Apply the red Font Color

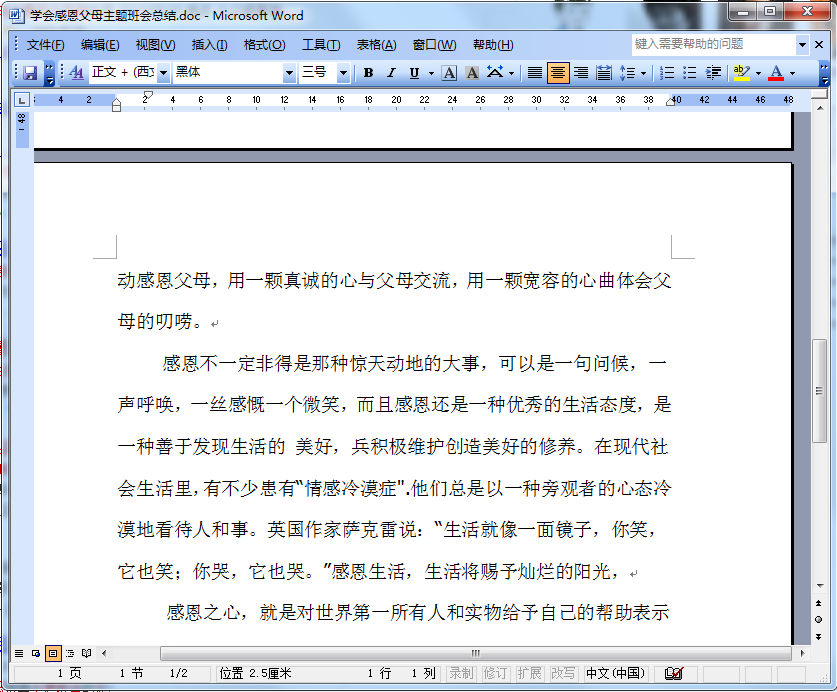point(776,73)
